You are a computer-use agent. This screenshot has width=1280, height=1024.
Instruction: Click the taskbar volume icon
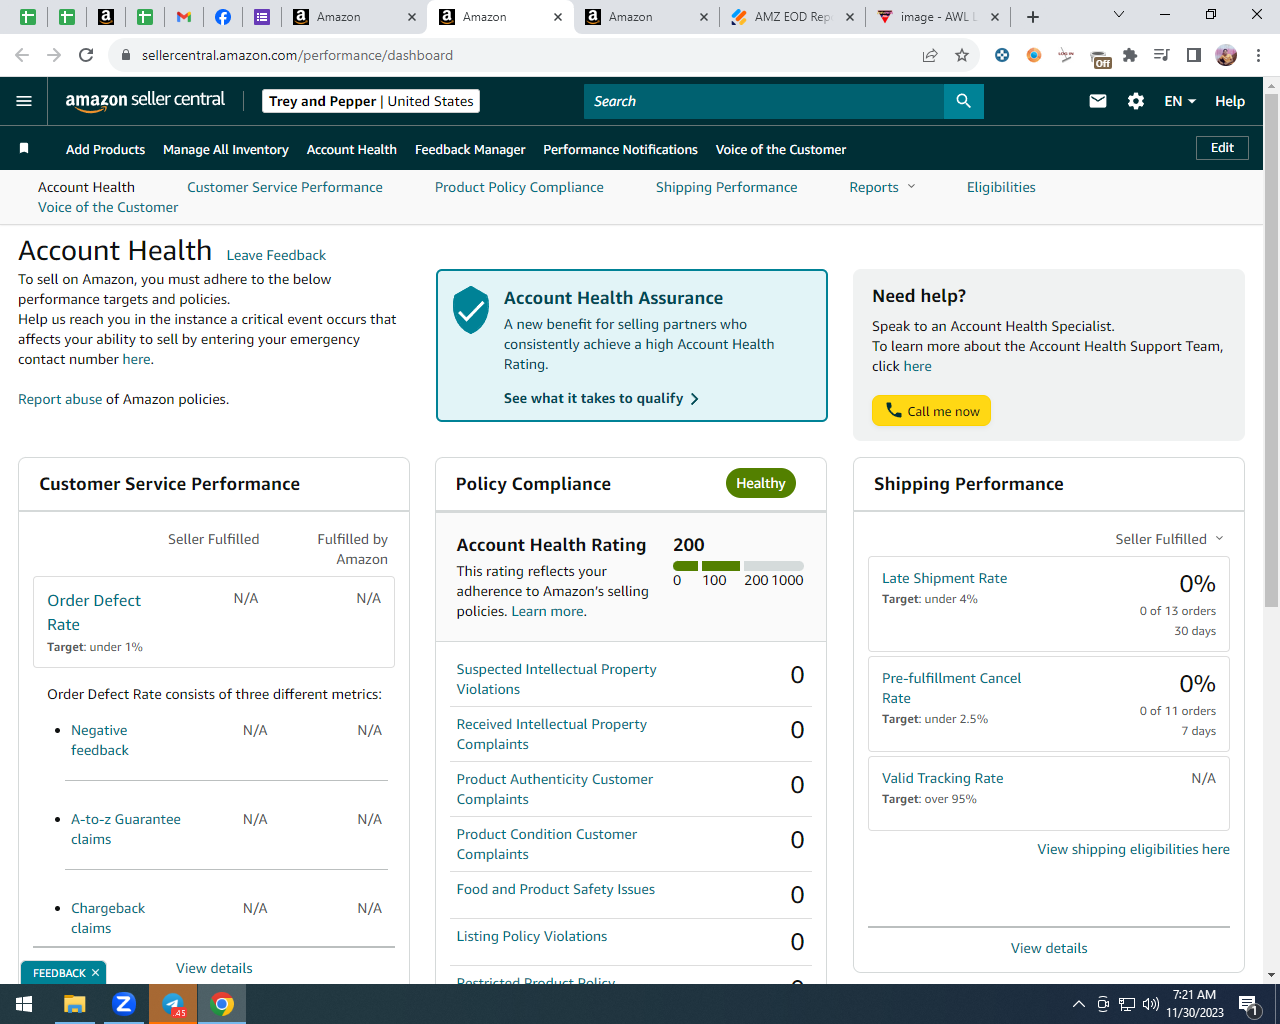pos(1151,1004)
